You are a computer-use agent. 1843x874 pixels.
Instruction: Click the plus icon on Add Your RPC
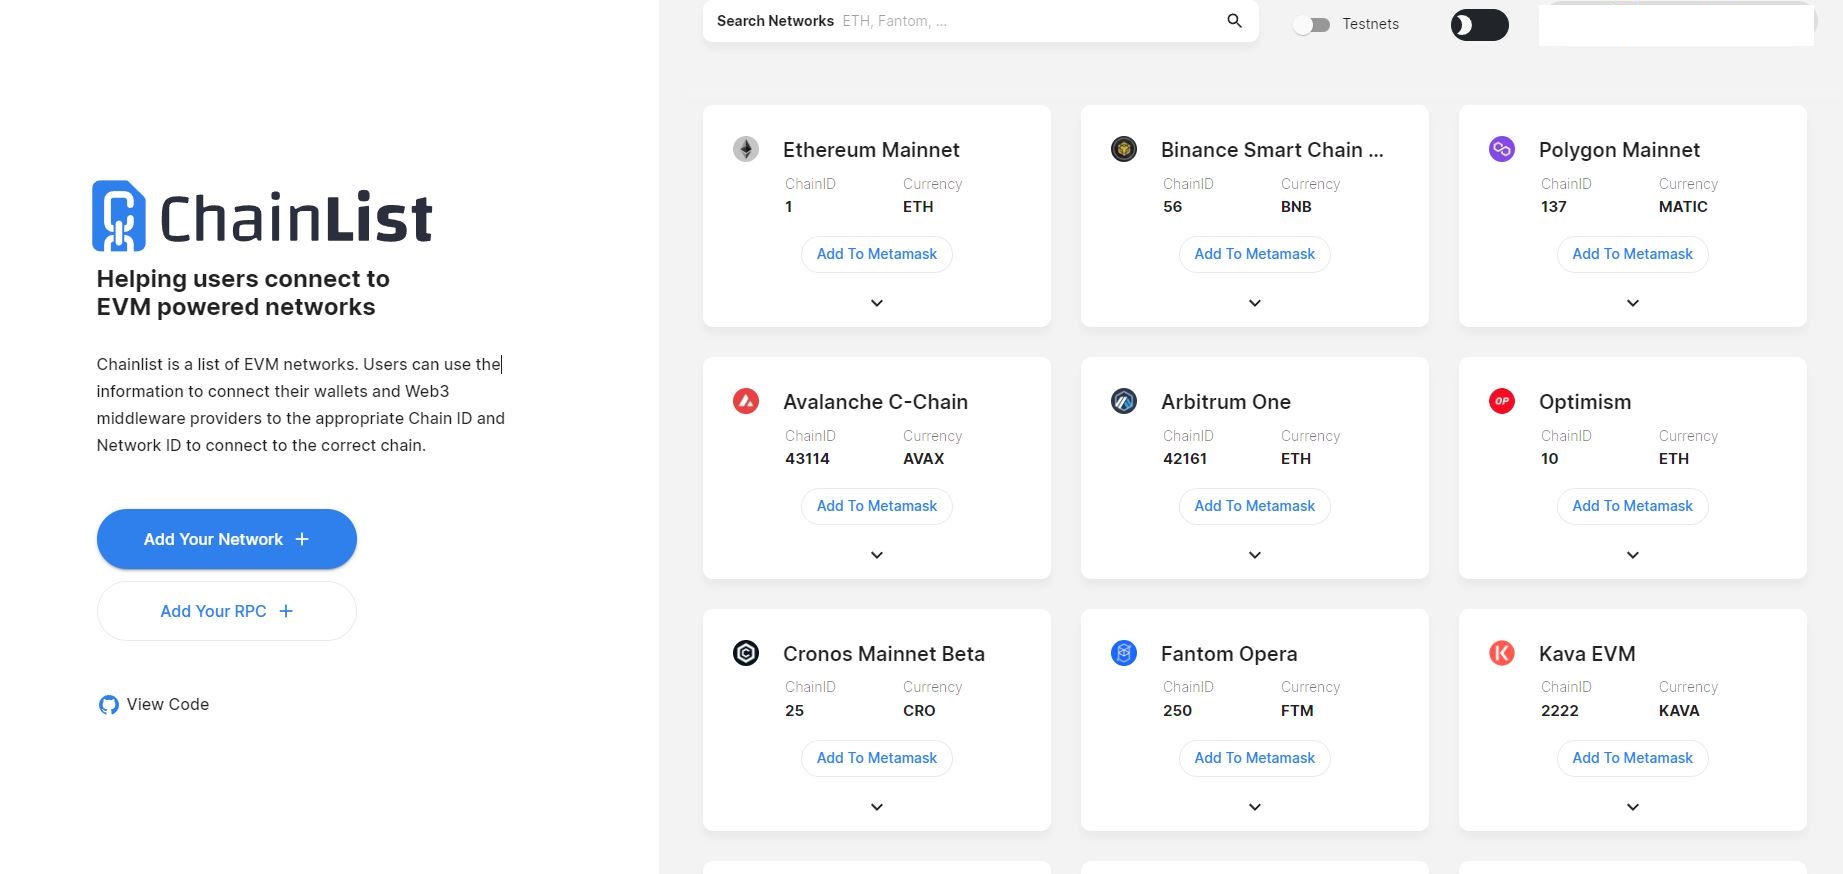pos(286,611)
